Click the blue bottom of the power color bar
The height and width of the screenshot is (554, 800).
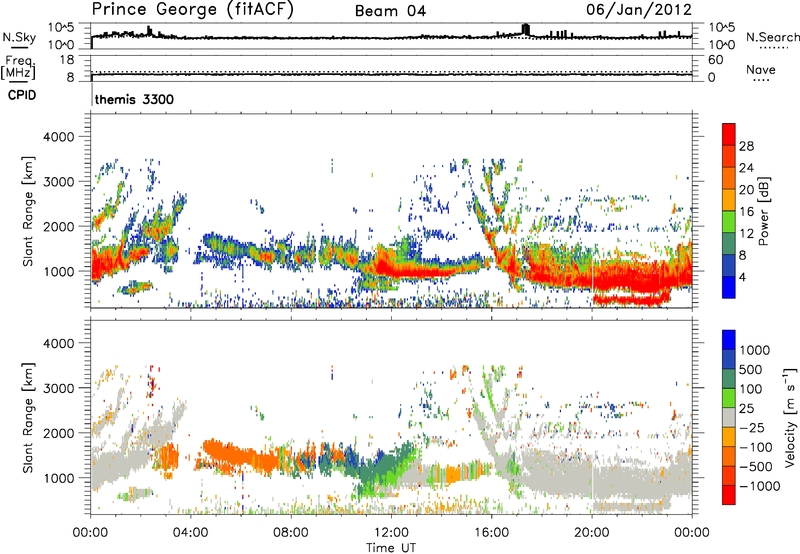click(729, 288)
